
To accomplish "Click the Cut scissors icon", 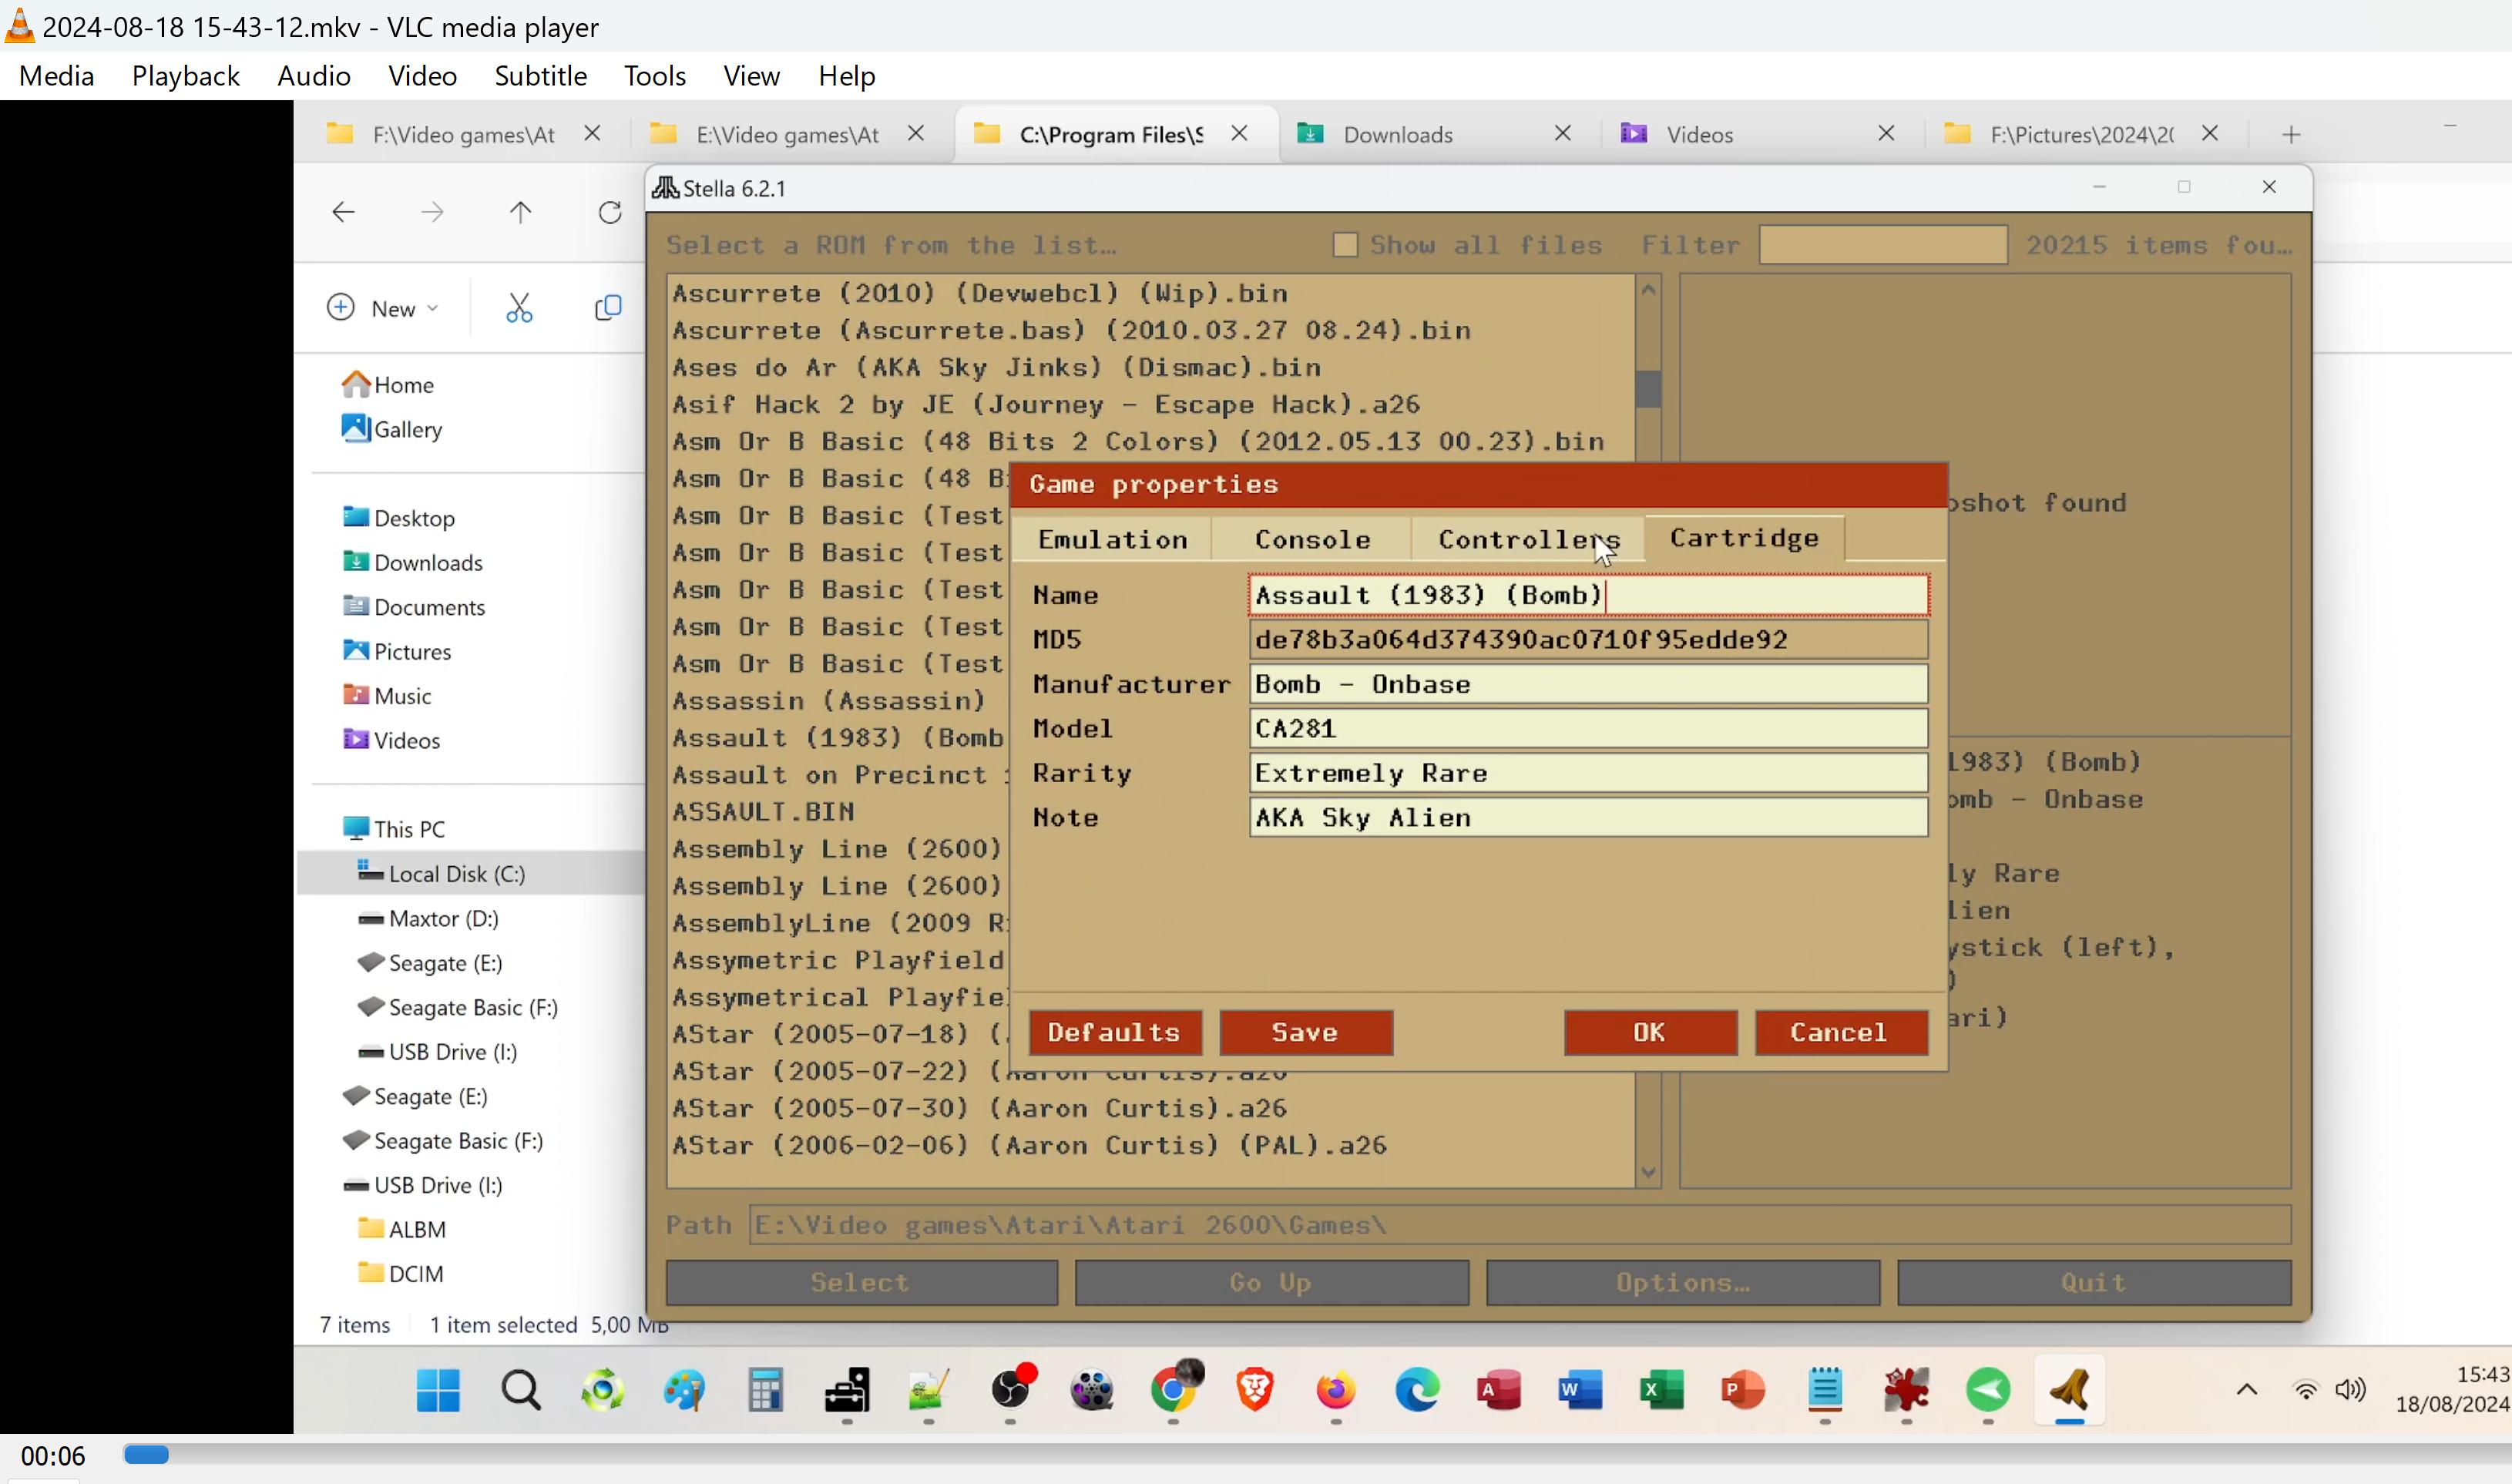I will click(x=518, y=308).
